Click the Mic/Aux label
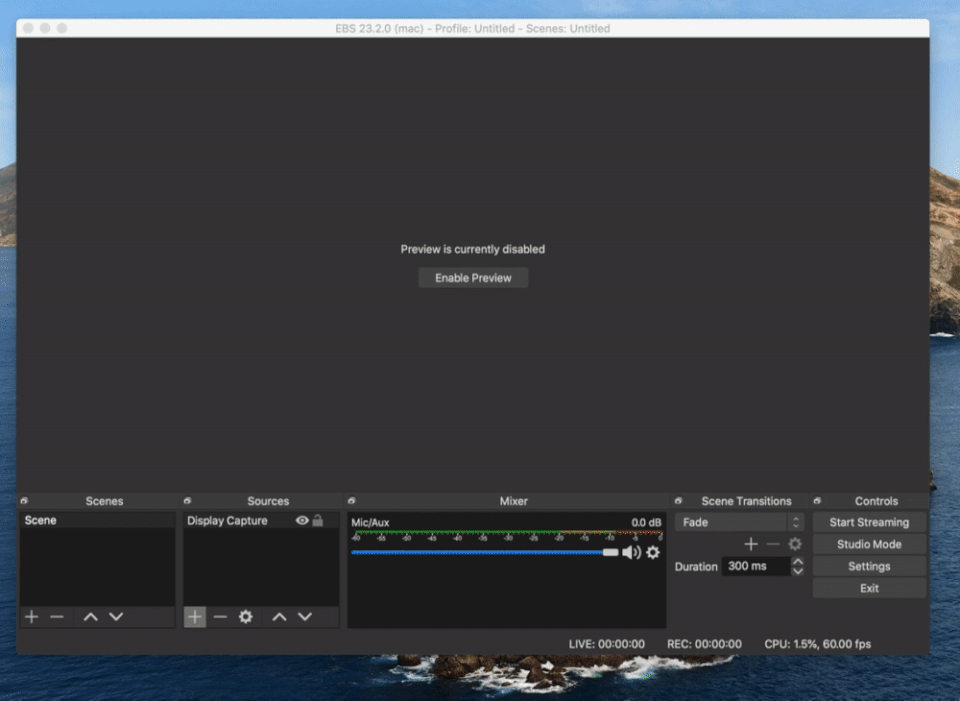 click(x=370, y=522)
